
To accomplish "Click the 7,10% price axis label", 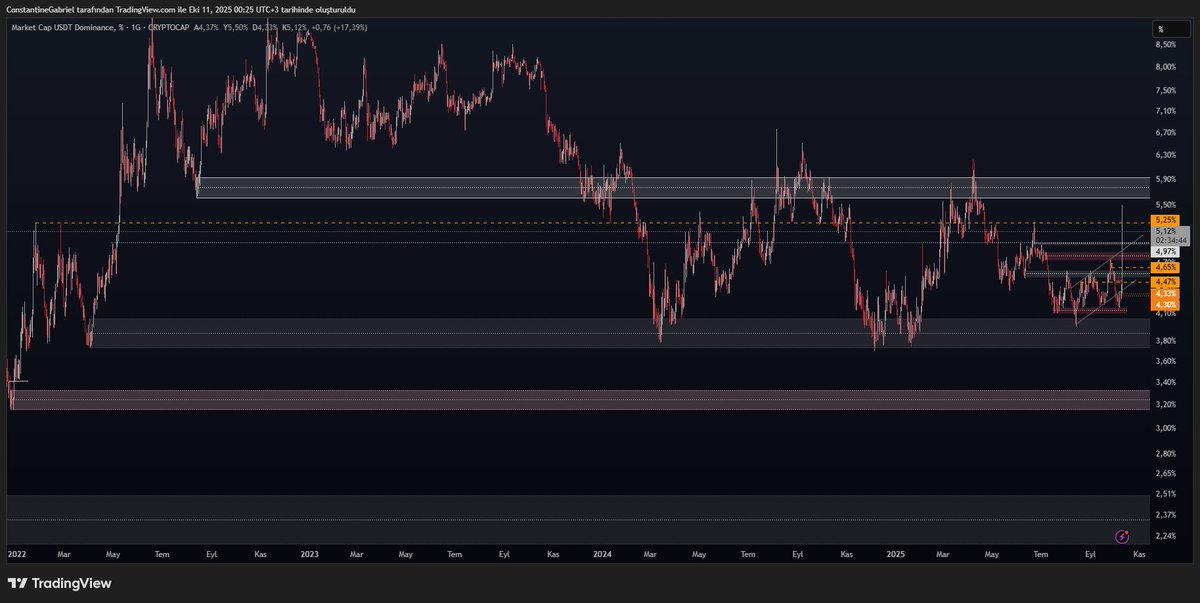I will 1166,110.
